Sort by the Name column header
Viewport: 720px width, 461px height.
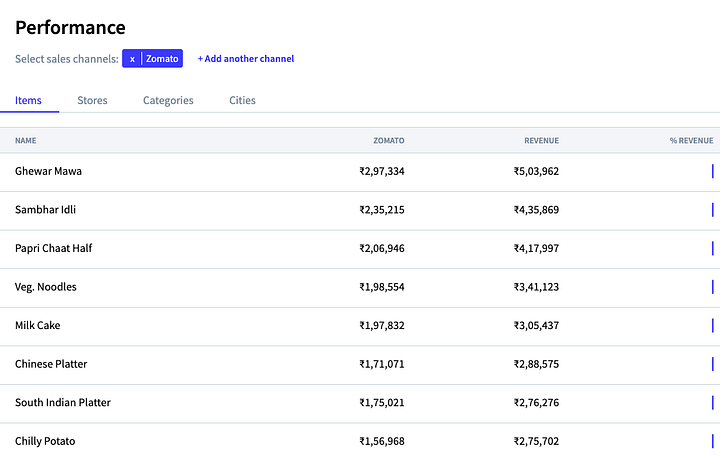coord(26,141)
